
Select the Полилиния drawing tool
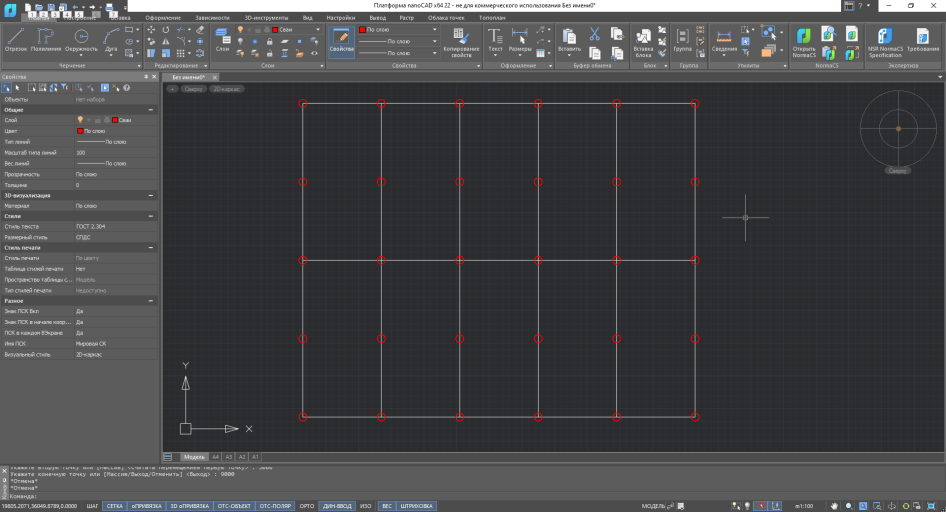tap(46, 41)
